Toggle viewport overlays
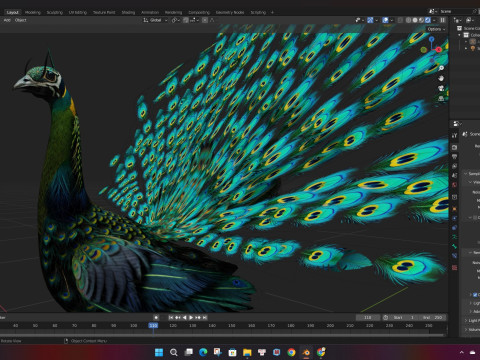 [385, 20]
